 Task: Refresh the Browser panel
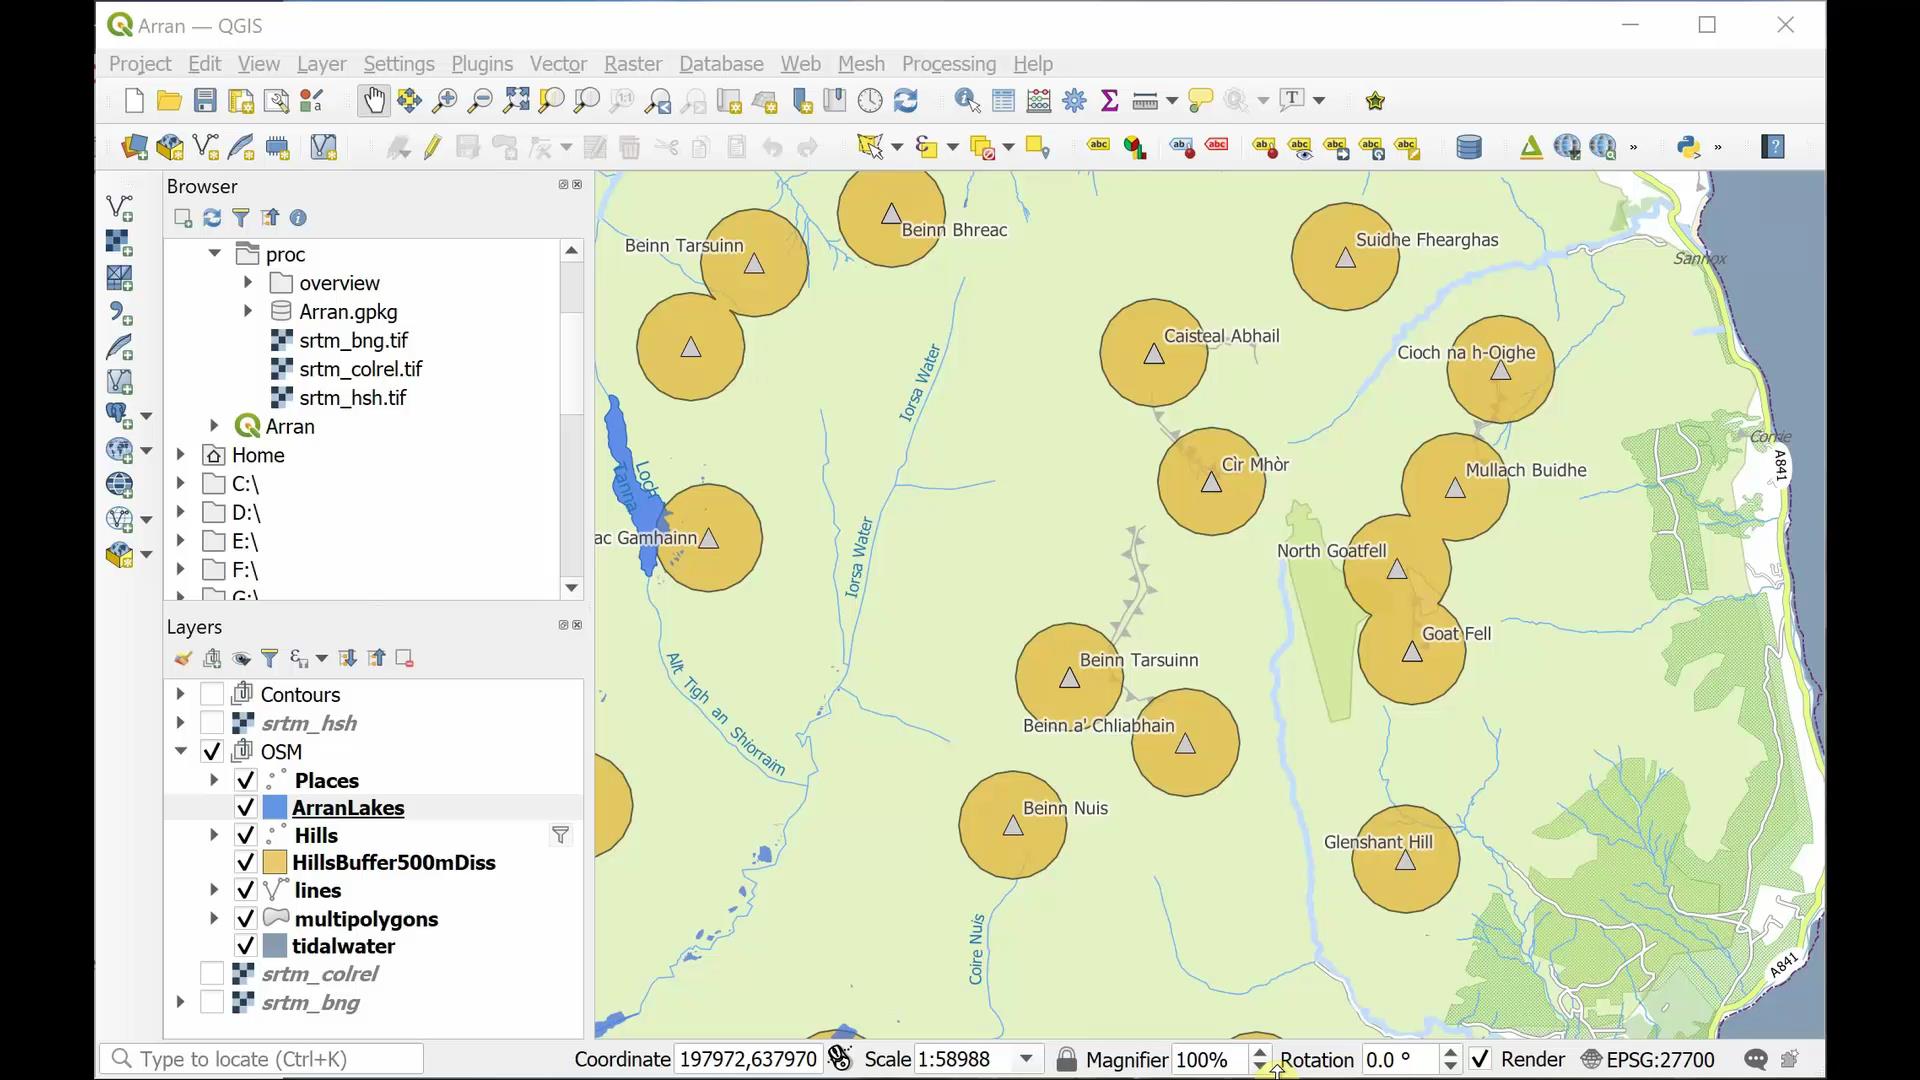coord(212,218)
